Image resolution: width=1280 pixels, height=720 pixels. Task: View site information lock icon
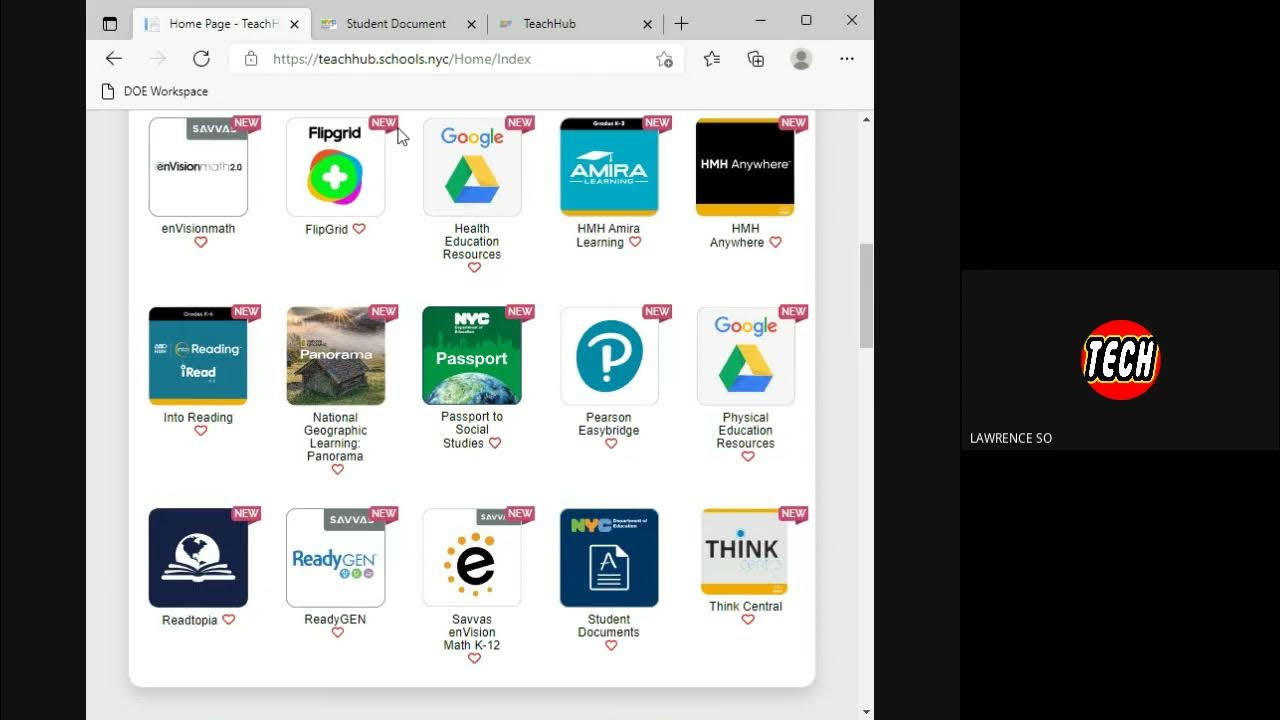click(251, 59)
